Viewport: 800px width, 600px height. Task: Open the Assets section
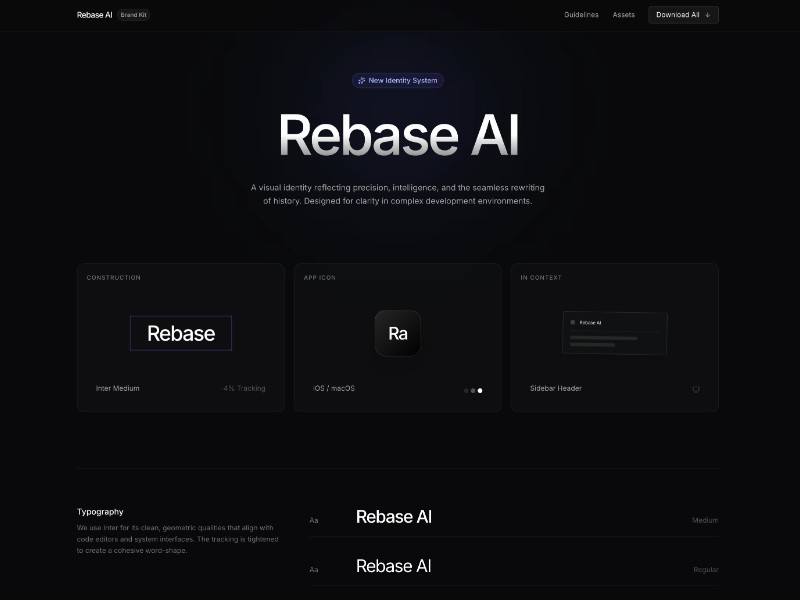[623, 15]
